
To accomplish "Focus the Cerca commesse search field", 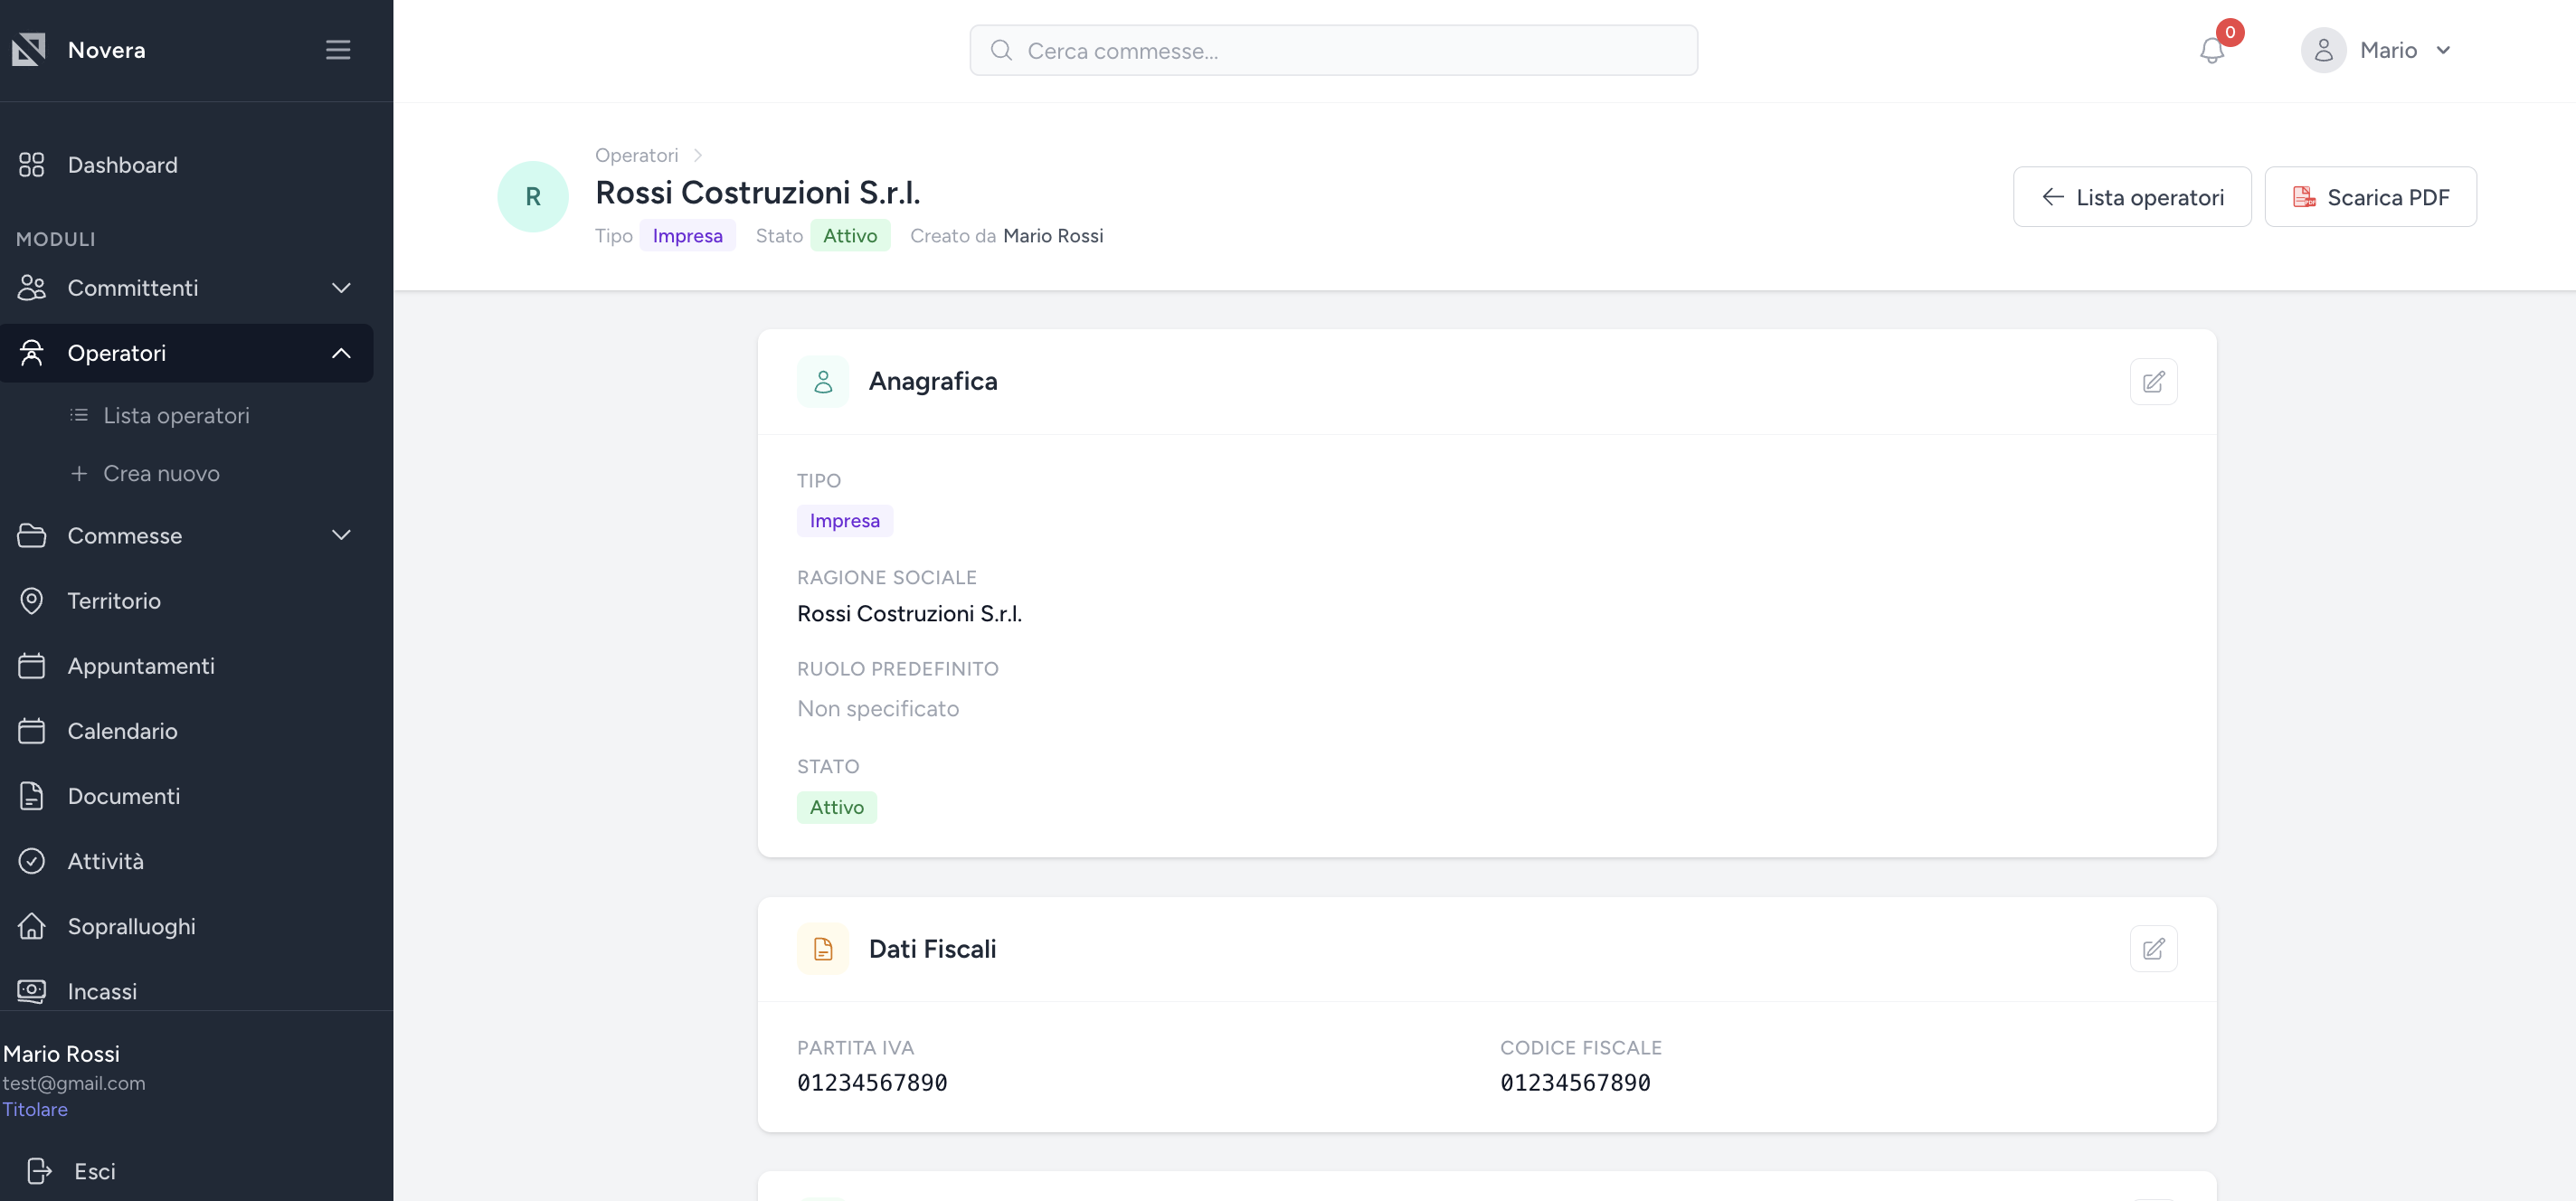I will click(x=1333, y=50).
